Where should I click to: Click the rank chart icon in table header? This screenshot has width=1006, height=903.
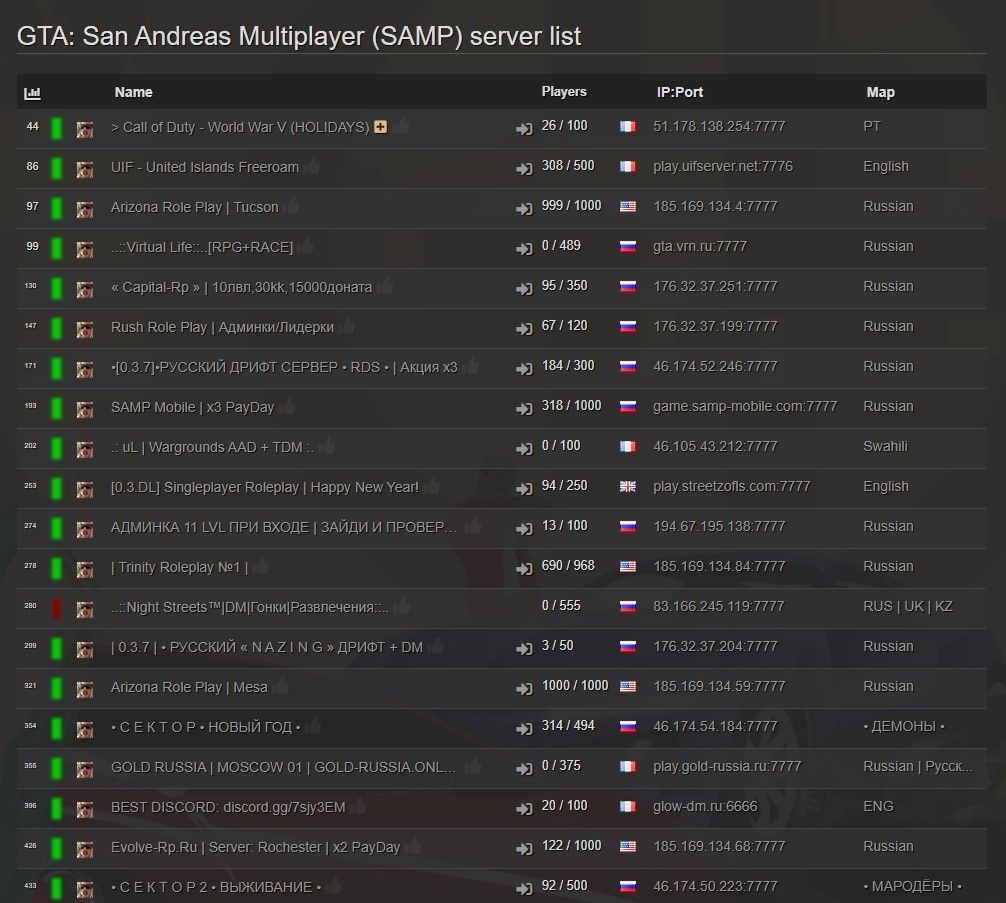[x=33, y=93]
